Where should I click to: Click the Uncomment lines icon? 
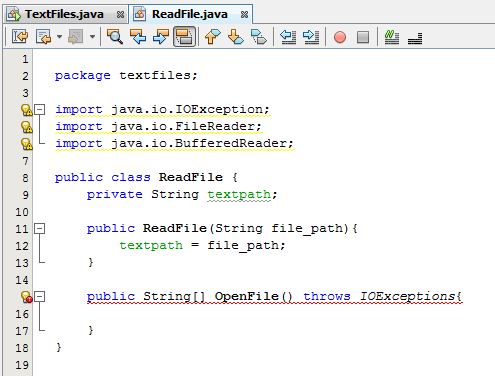click(x=415, y=38)
